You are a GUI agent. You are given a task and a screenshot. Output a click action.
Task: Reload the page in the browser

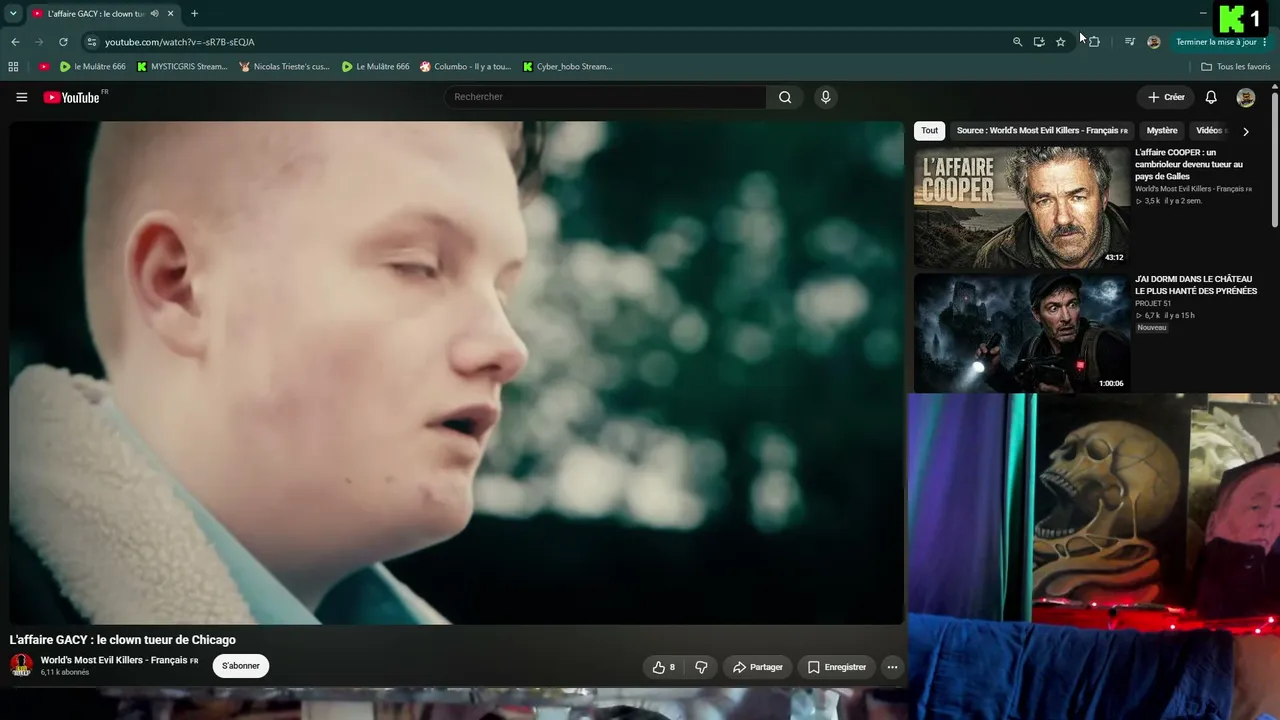coord(63,42)
